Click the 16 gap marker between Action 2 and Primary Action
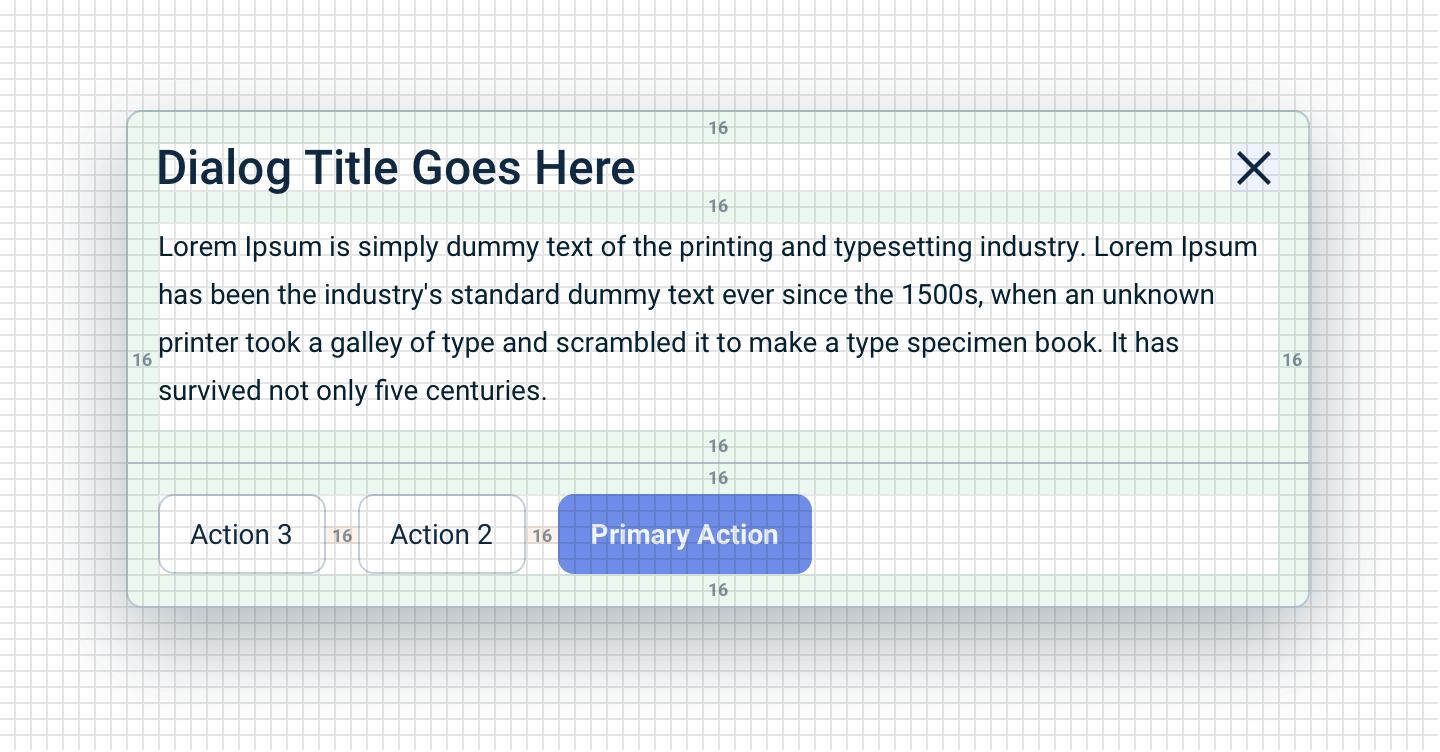 tap(542, 535)
